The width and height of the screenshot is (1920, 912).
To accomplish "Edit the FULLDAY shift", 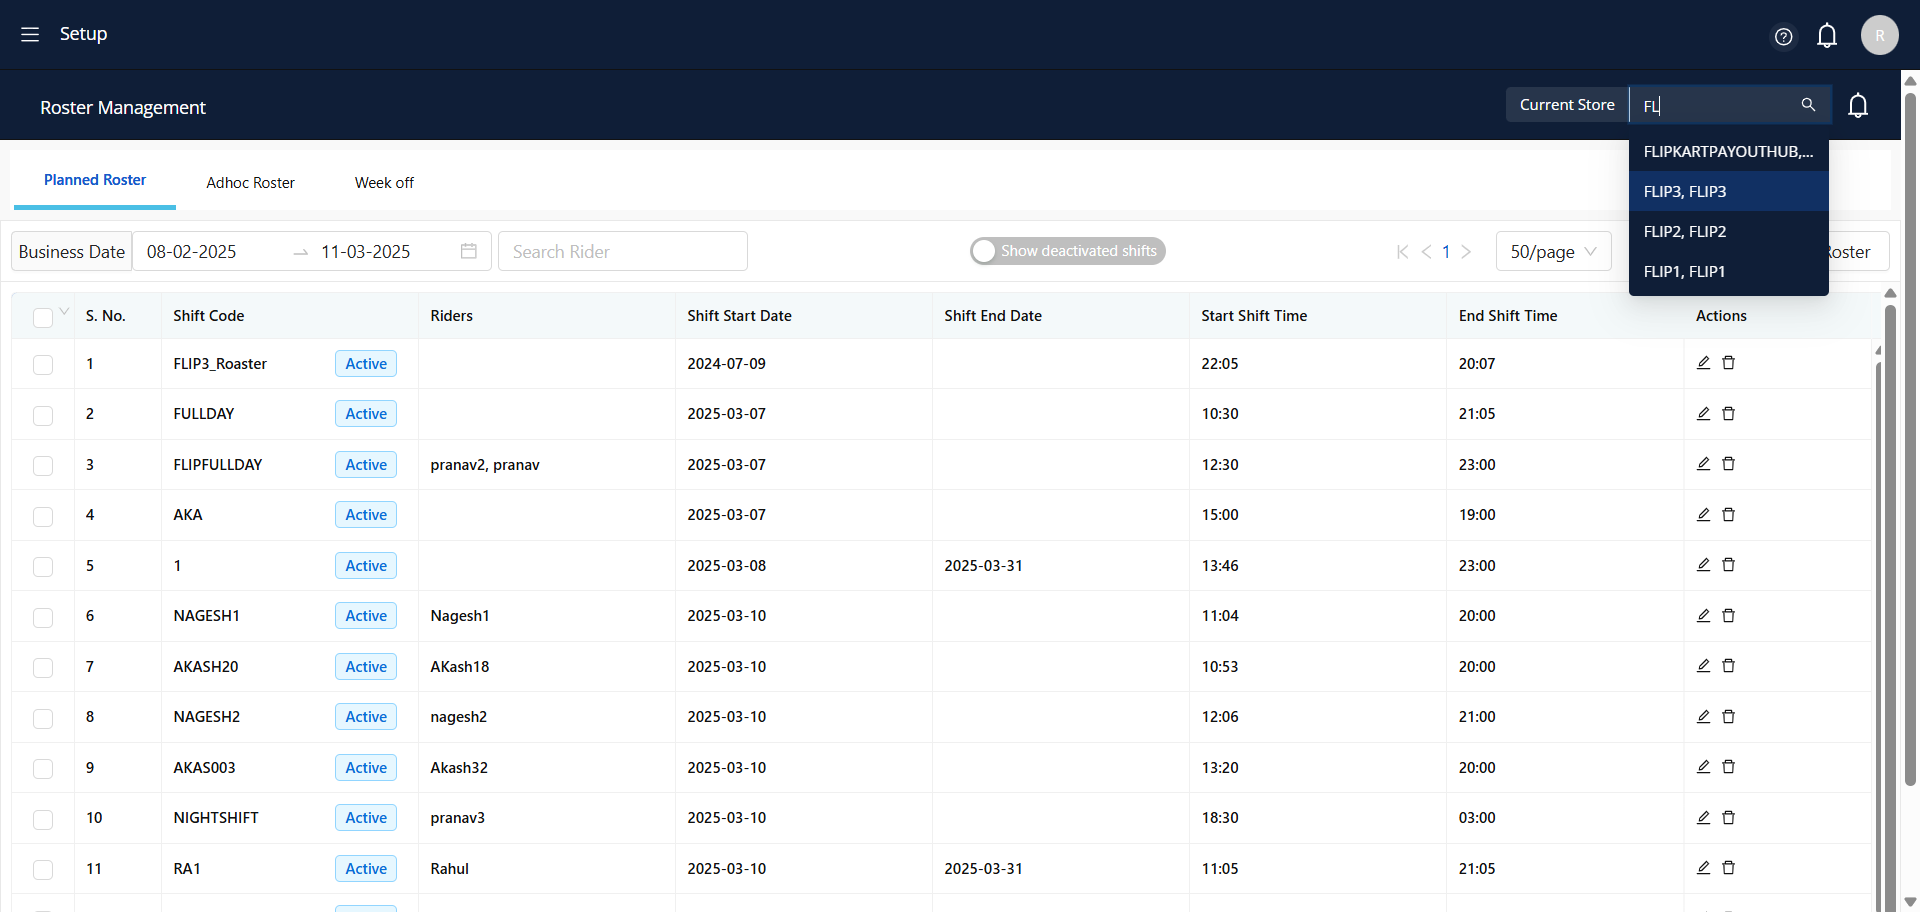I will pos(1703,413).
